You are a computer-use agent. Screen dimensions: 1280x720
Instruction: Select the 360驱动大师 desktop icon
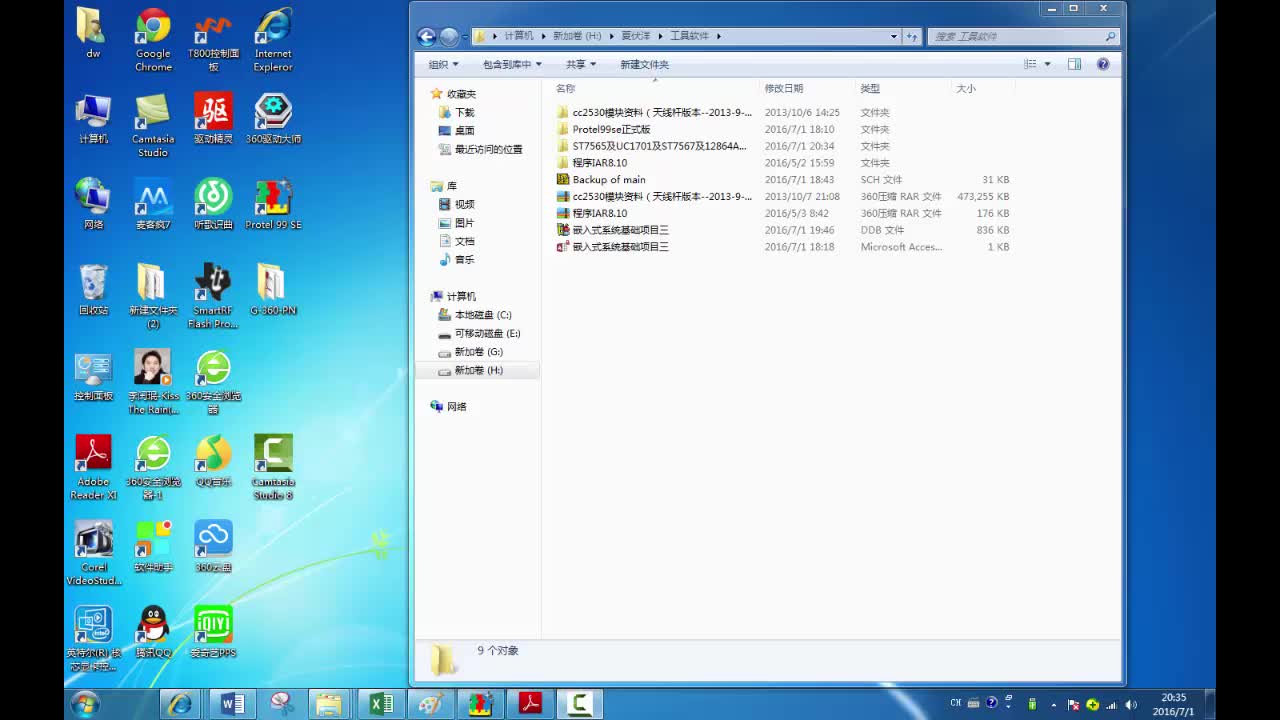pos(273,119)
